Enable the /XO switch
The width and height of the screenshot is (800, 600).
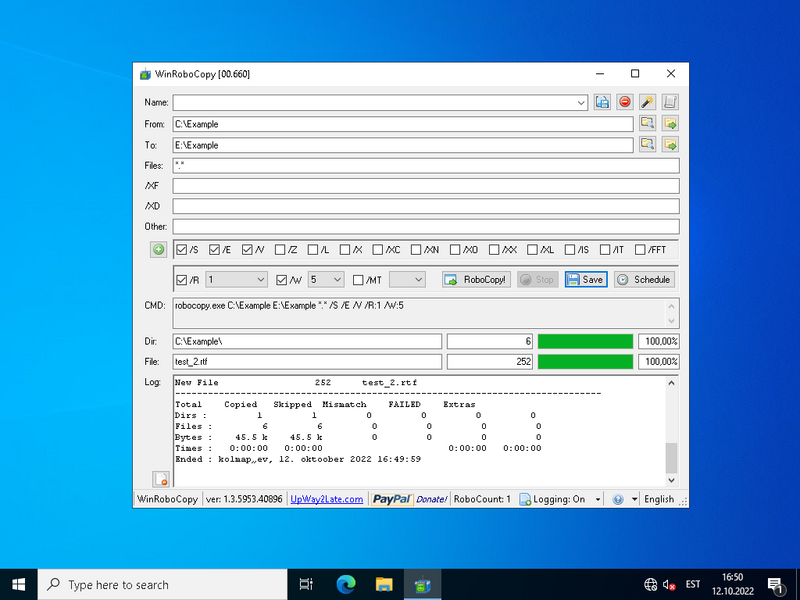[x=455, y=249]
